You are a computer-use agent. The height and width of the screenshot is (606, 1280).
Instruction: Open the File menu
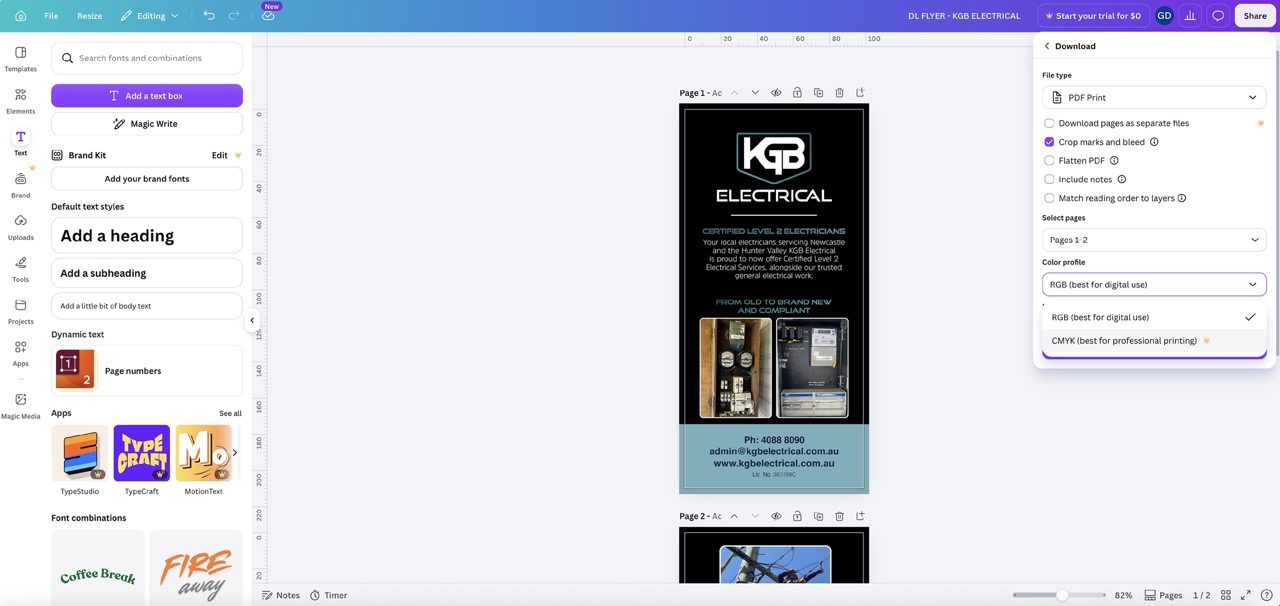[x=51, y=16]
